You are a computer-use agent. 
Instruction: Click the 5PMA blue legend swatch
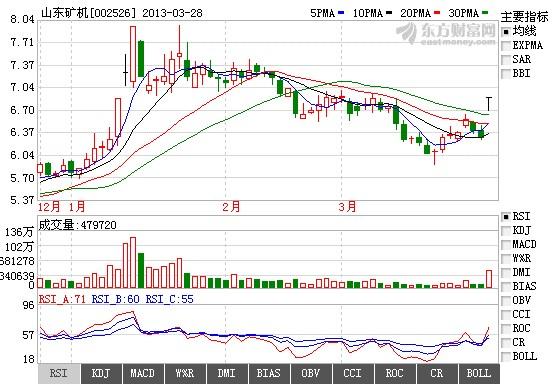341,13
